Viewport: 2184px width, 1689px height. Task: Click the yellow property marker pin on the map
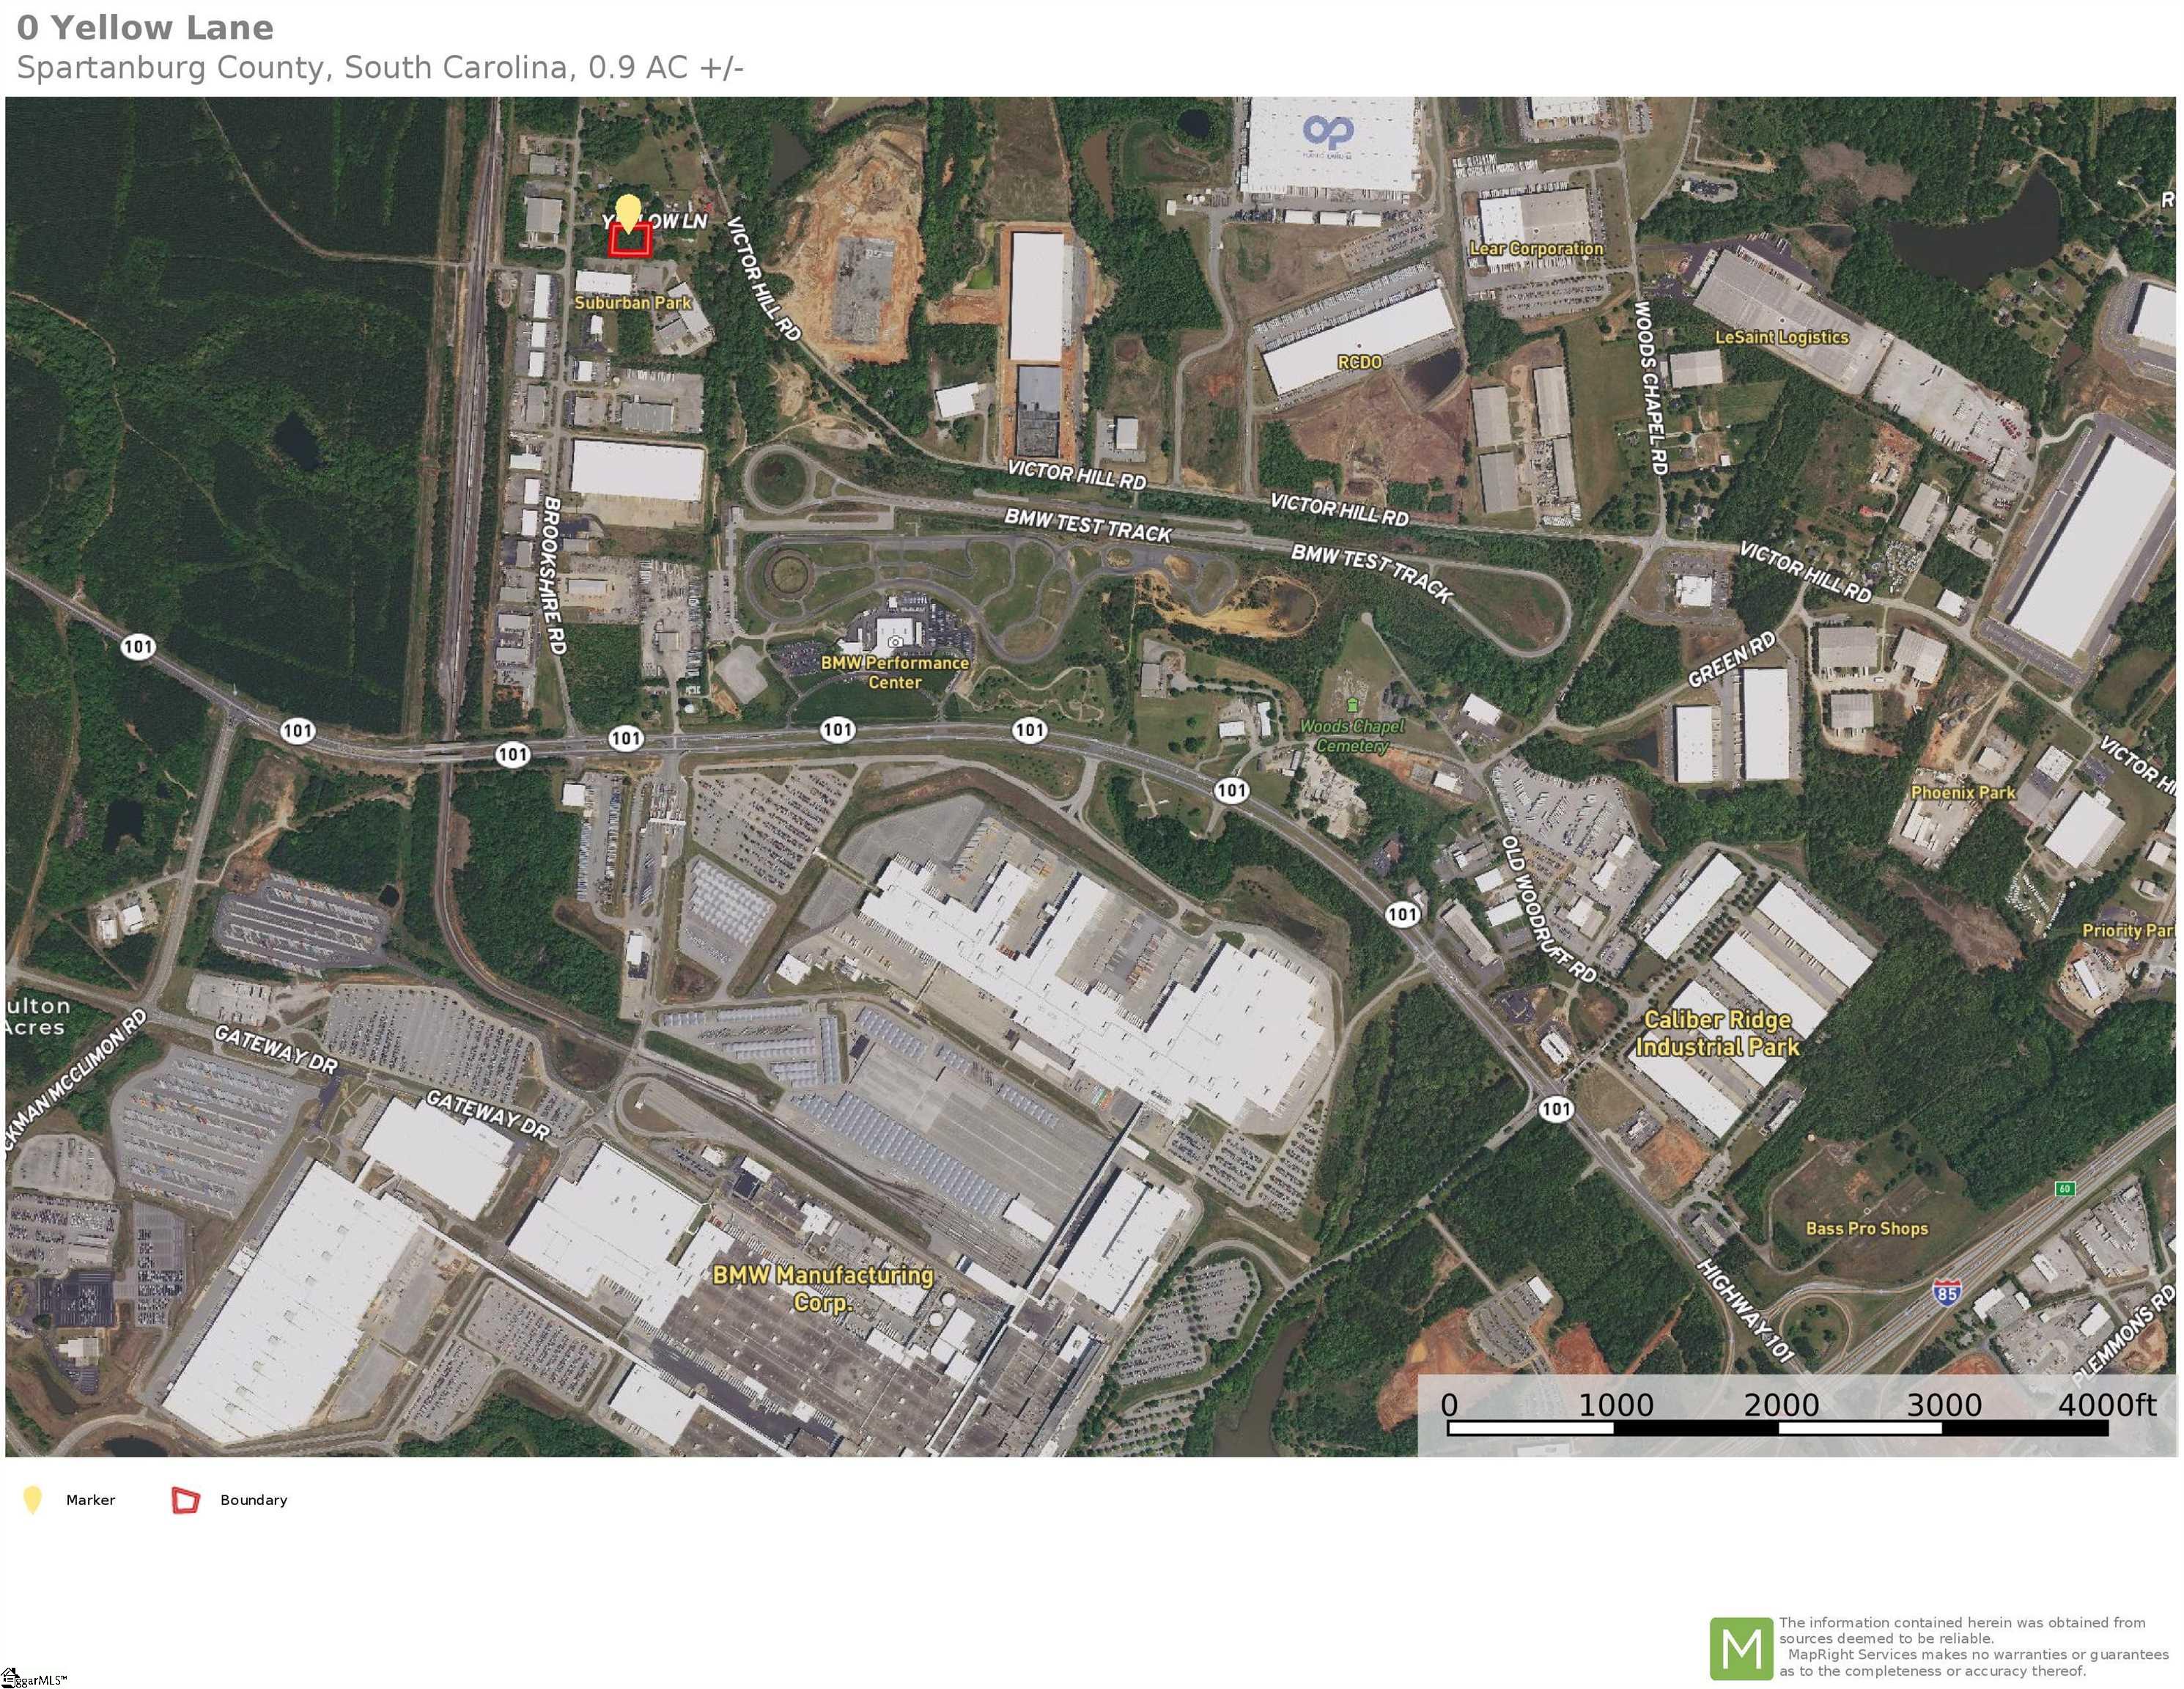coord(627,214)
